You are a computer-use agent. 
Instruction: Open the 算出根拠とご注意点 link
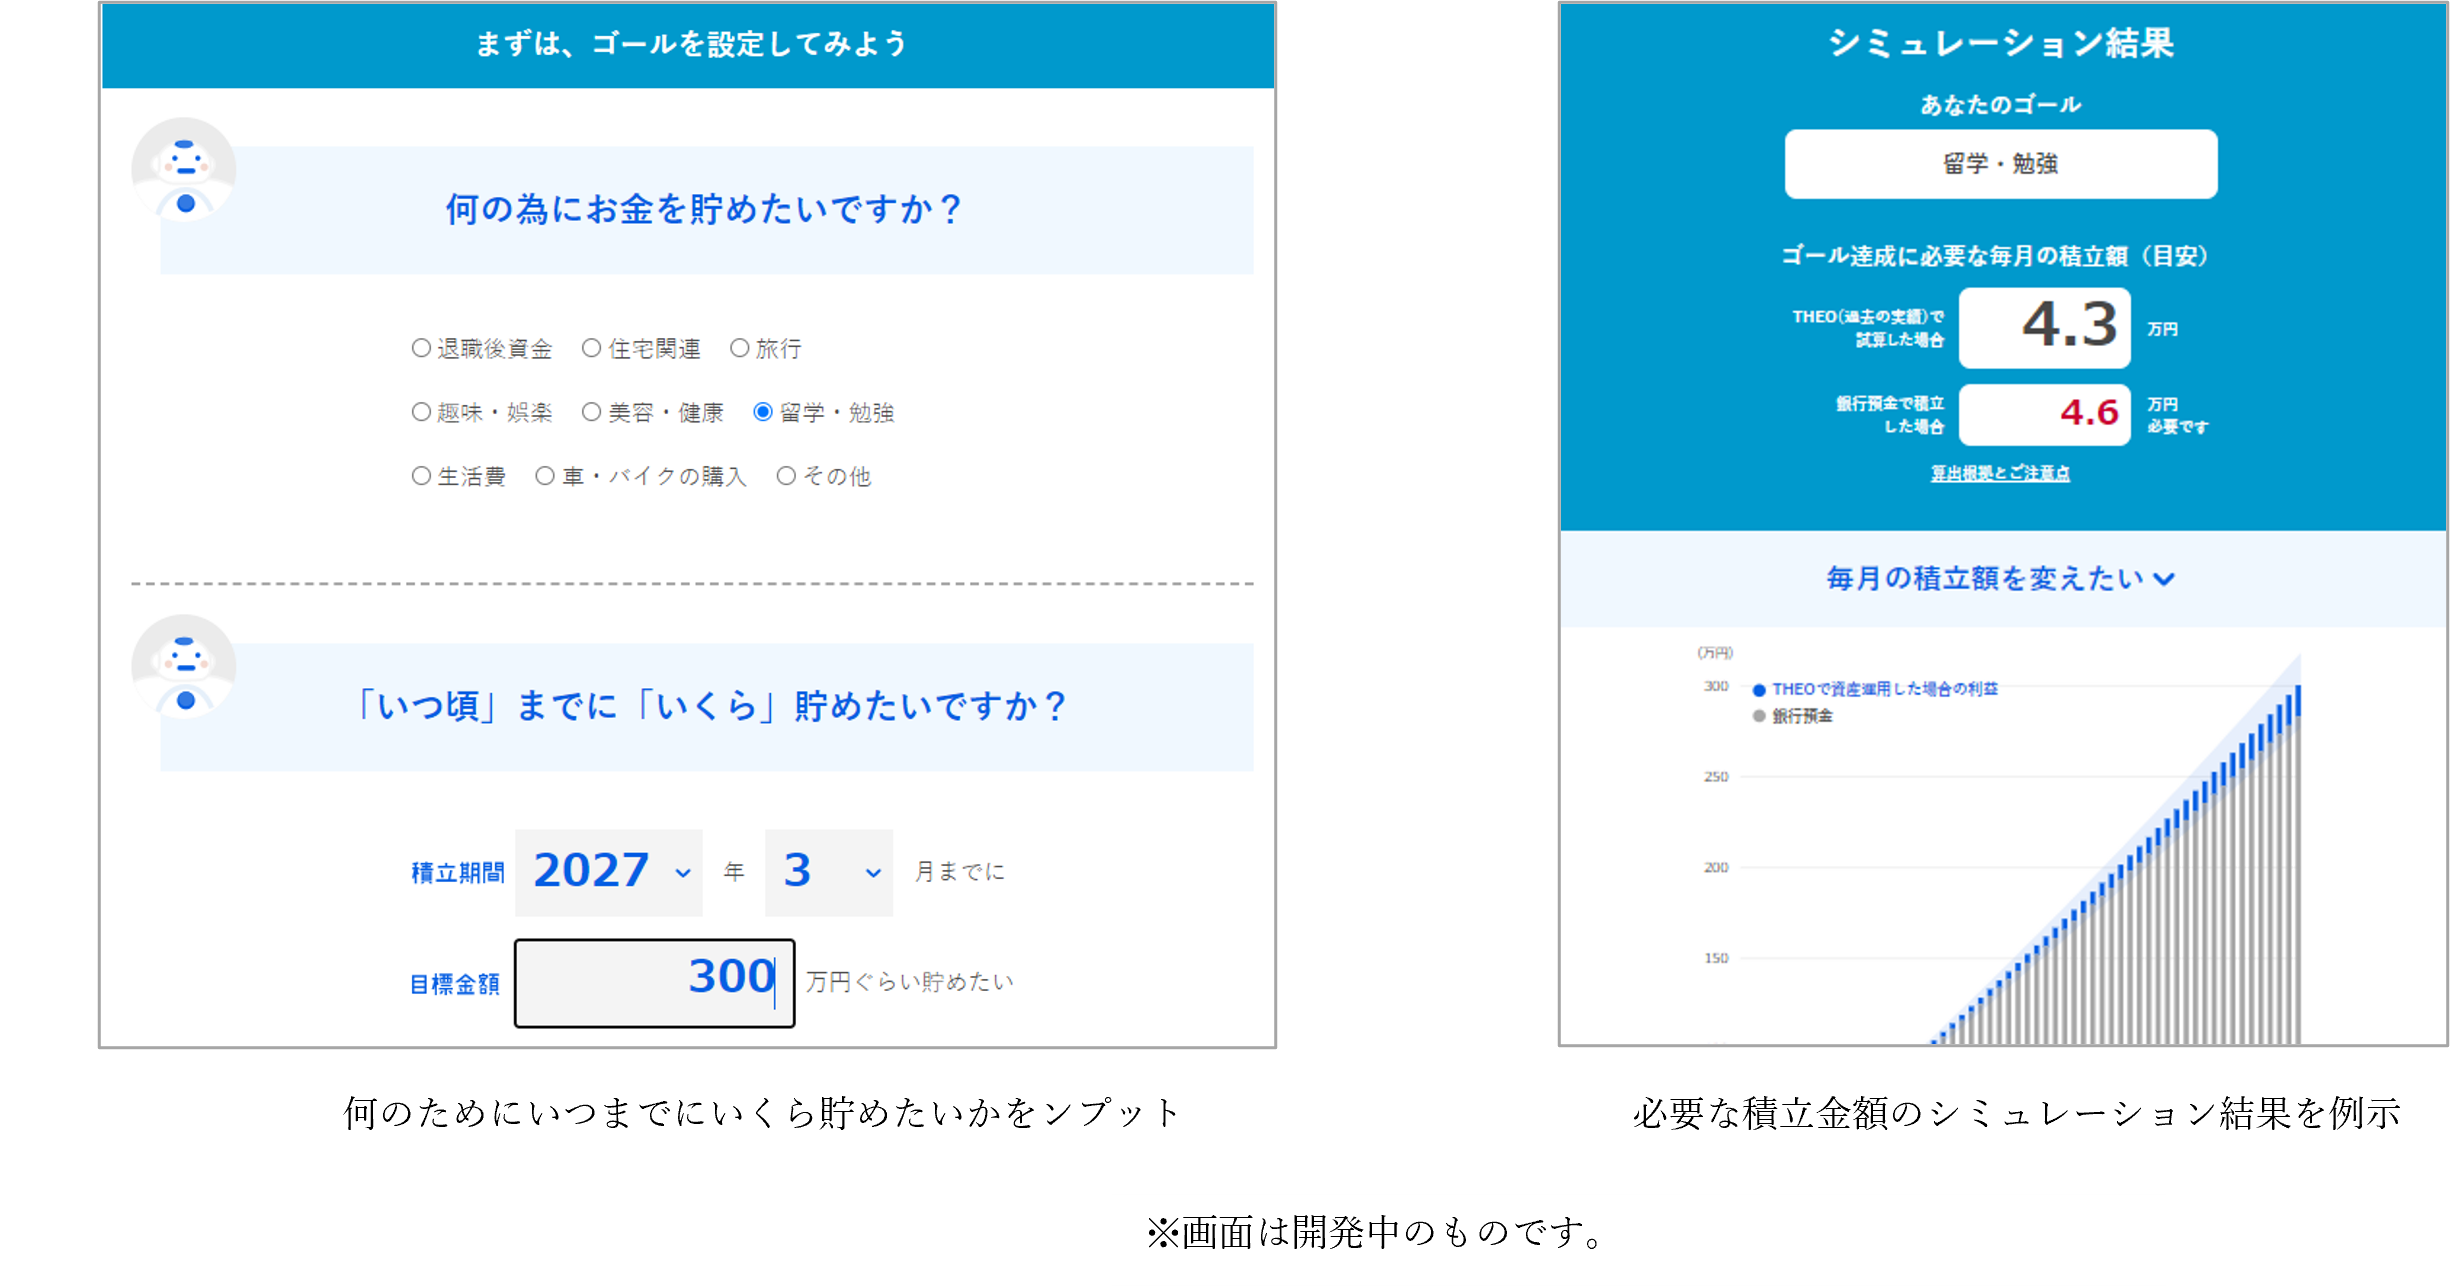[2000, 474]
